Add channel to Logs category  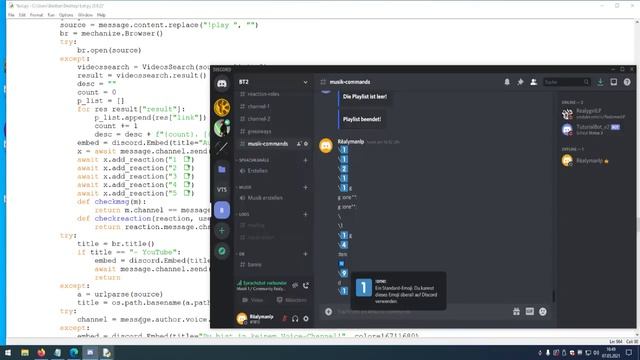pyautogui.click(x=305, y=214)
